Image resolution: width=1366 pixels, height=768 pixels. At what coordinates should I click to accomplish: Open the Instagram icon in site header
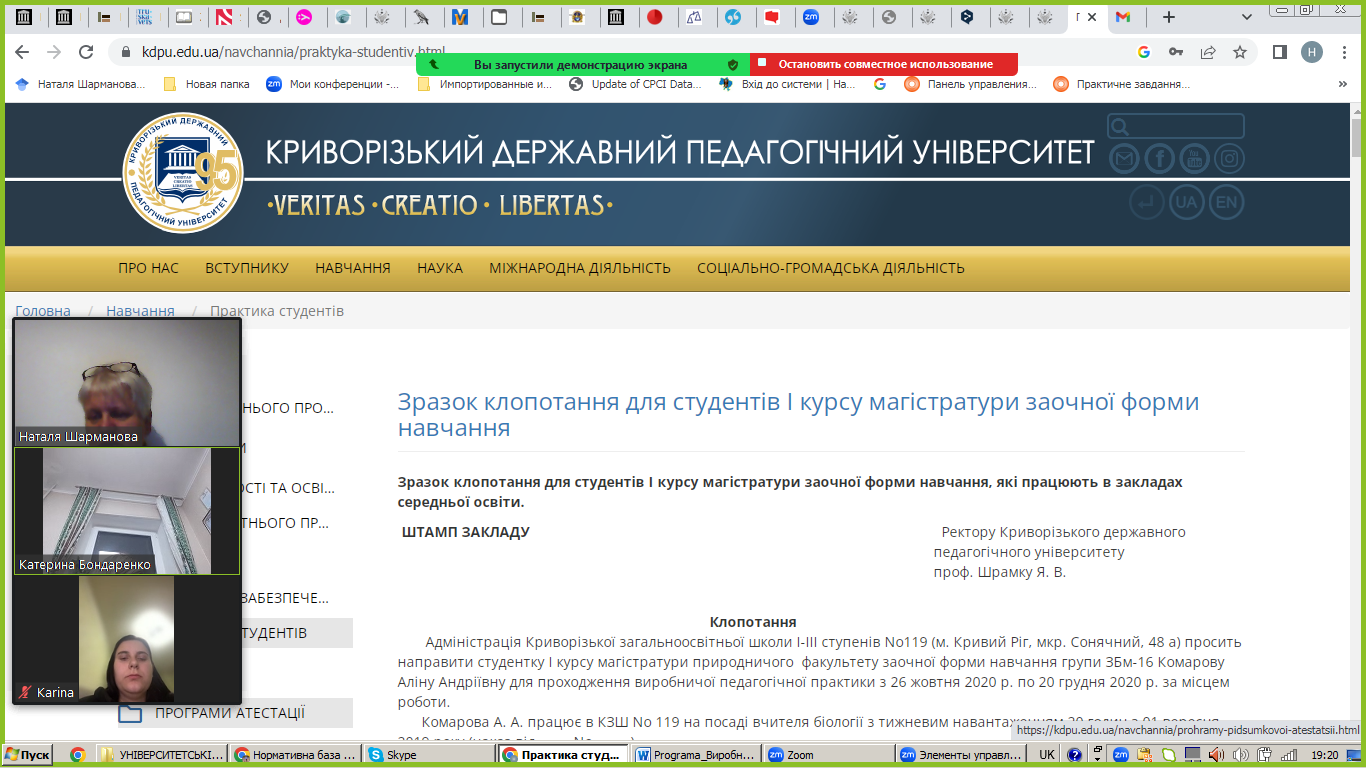[x=1228, y=158]
